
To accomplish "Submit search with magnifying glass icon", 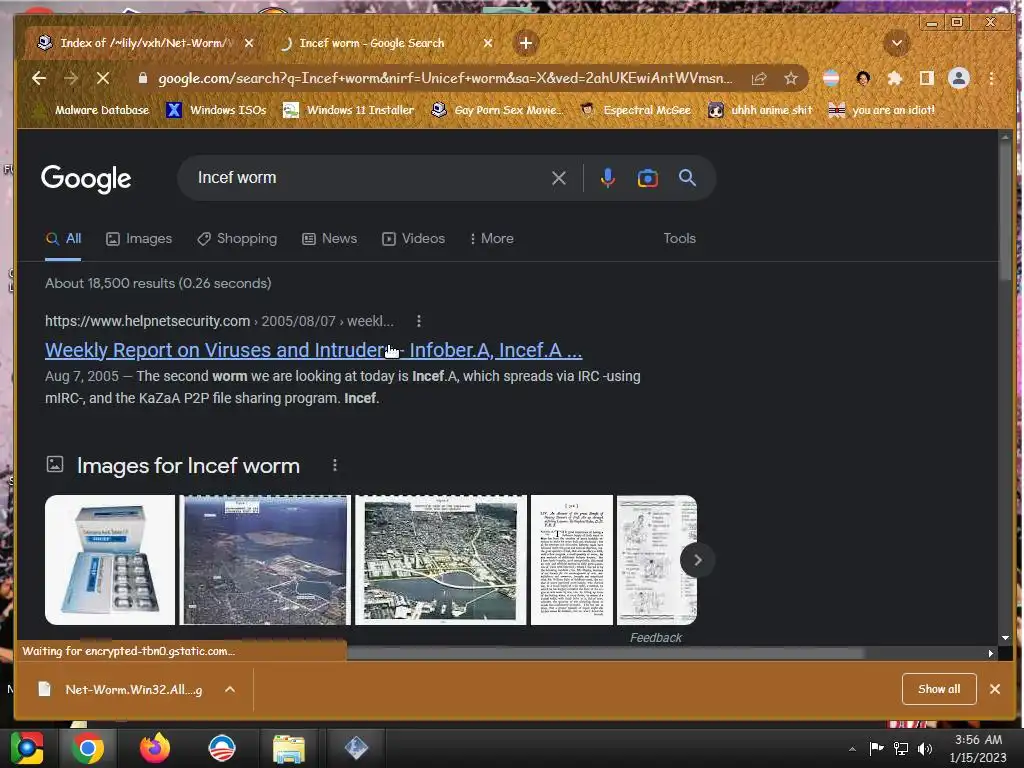I will (x=687, y=178).
